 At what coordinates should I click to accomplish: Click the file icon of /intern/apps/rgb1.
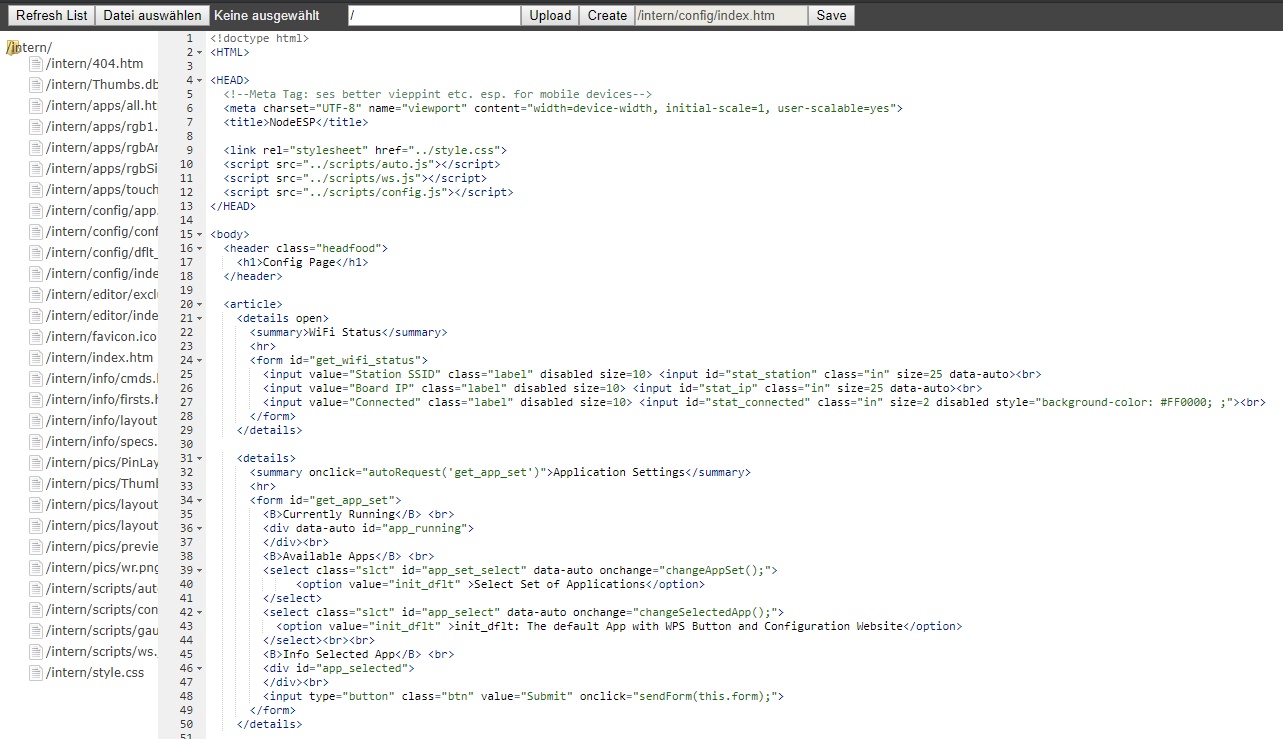click(x=36, y=127)
